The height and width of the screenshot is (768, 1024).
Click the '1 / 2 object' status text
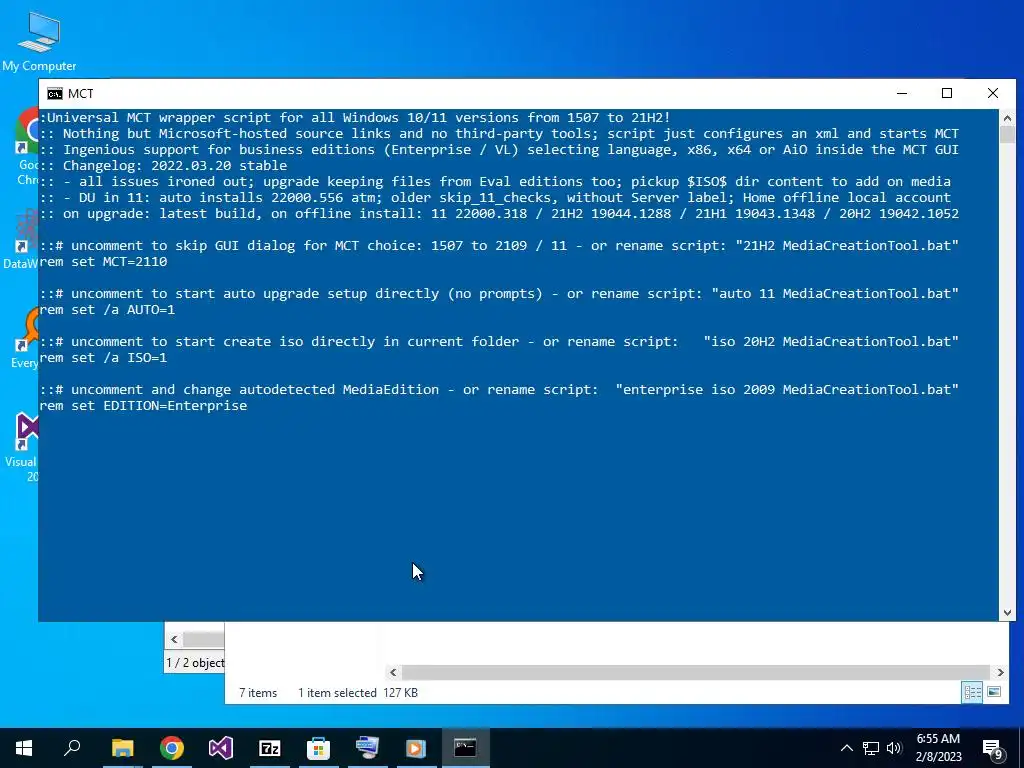(195, 663)
